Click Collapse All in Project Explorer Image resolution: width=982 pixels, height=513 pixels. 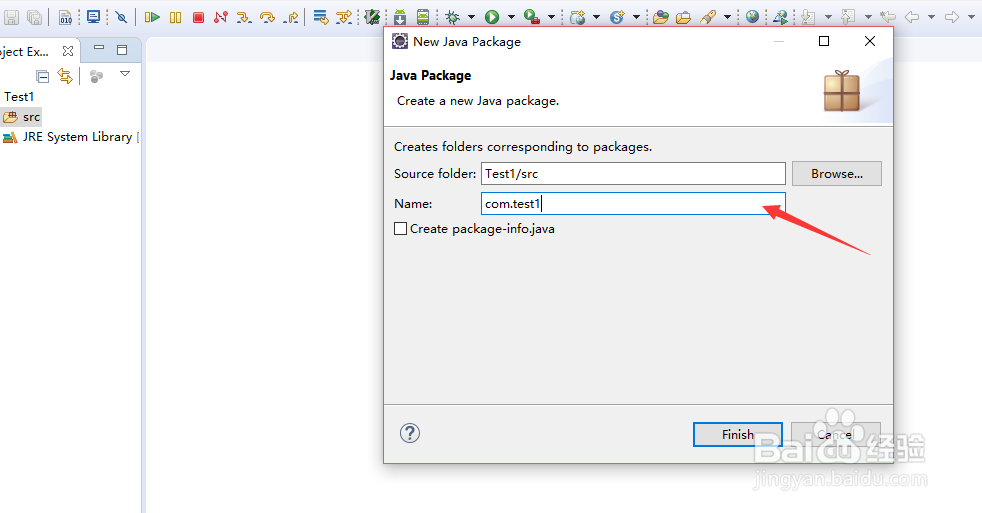click(42, 76)
